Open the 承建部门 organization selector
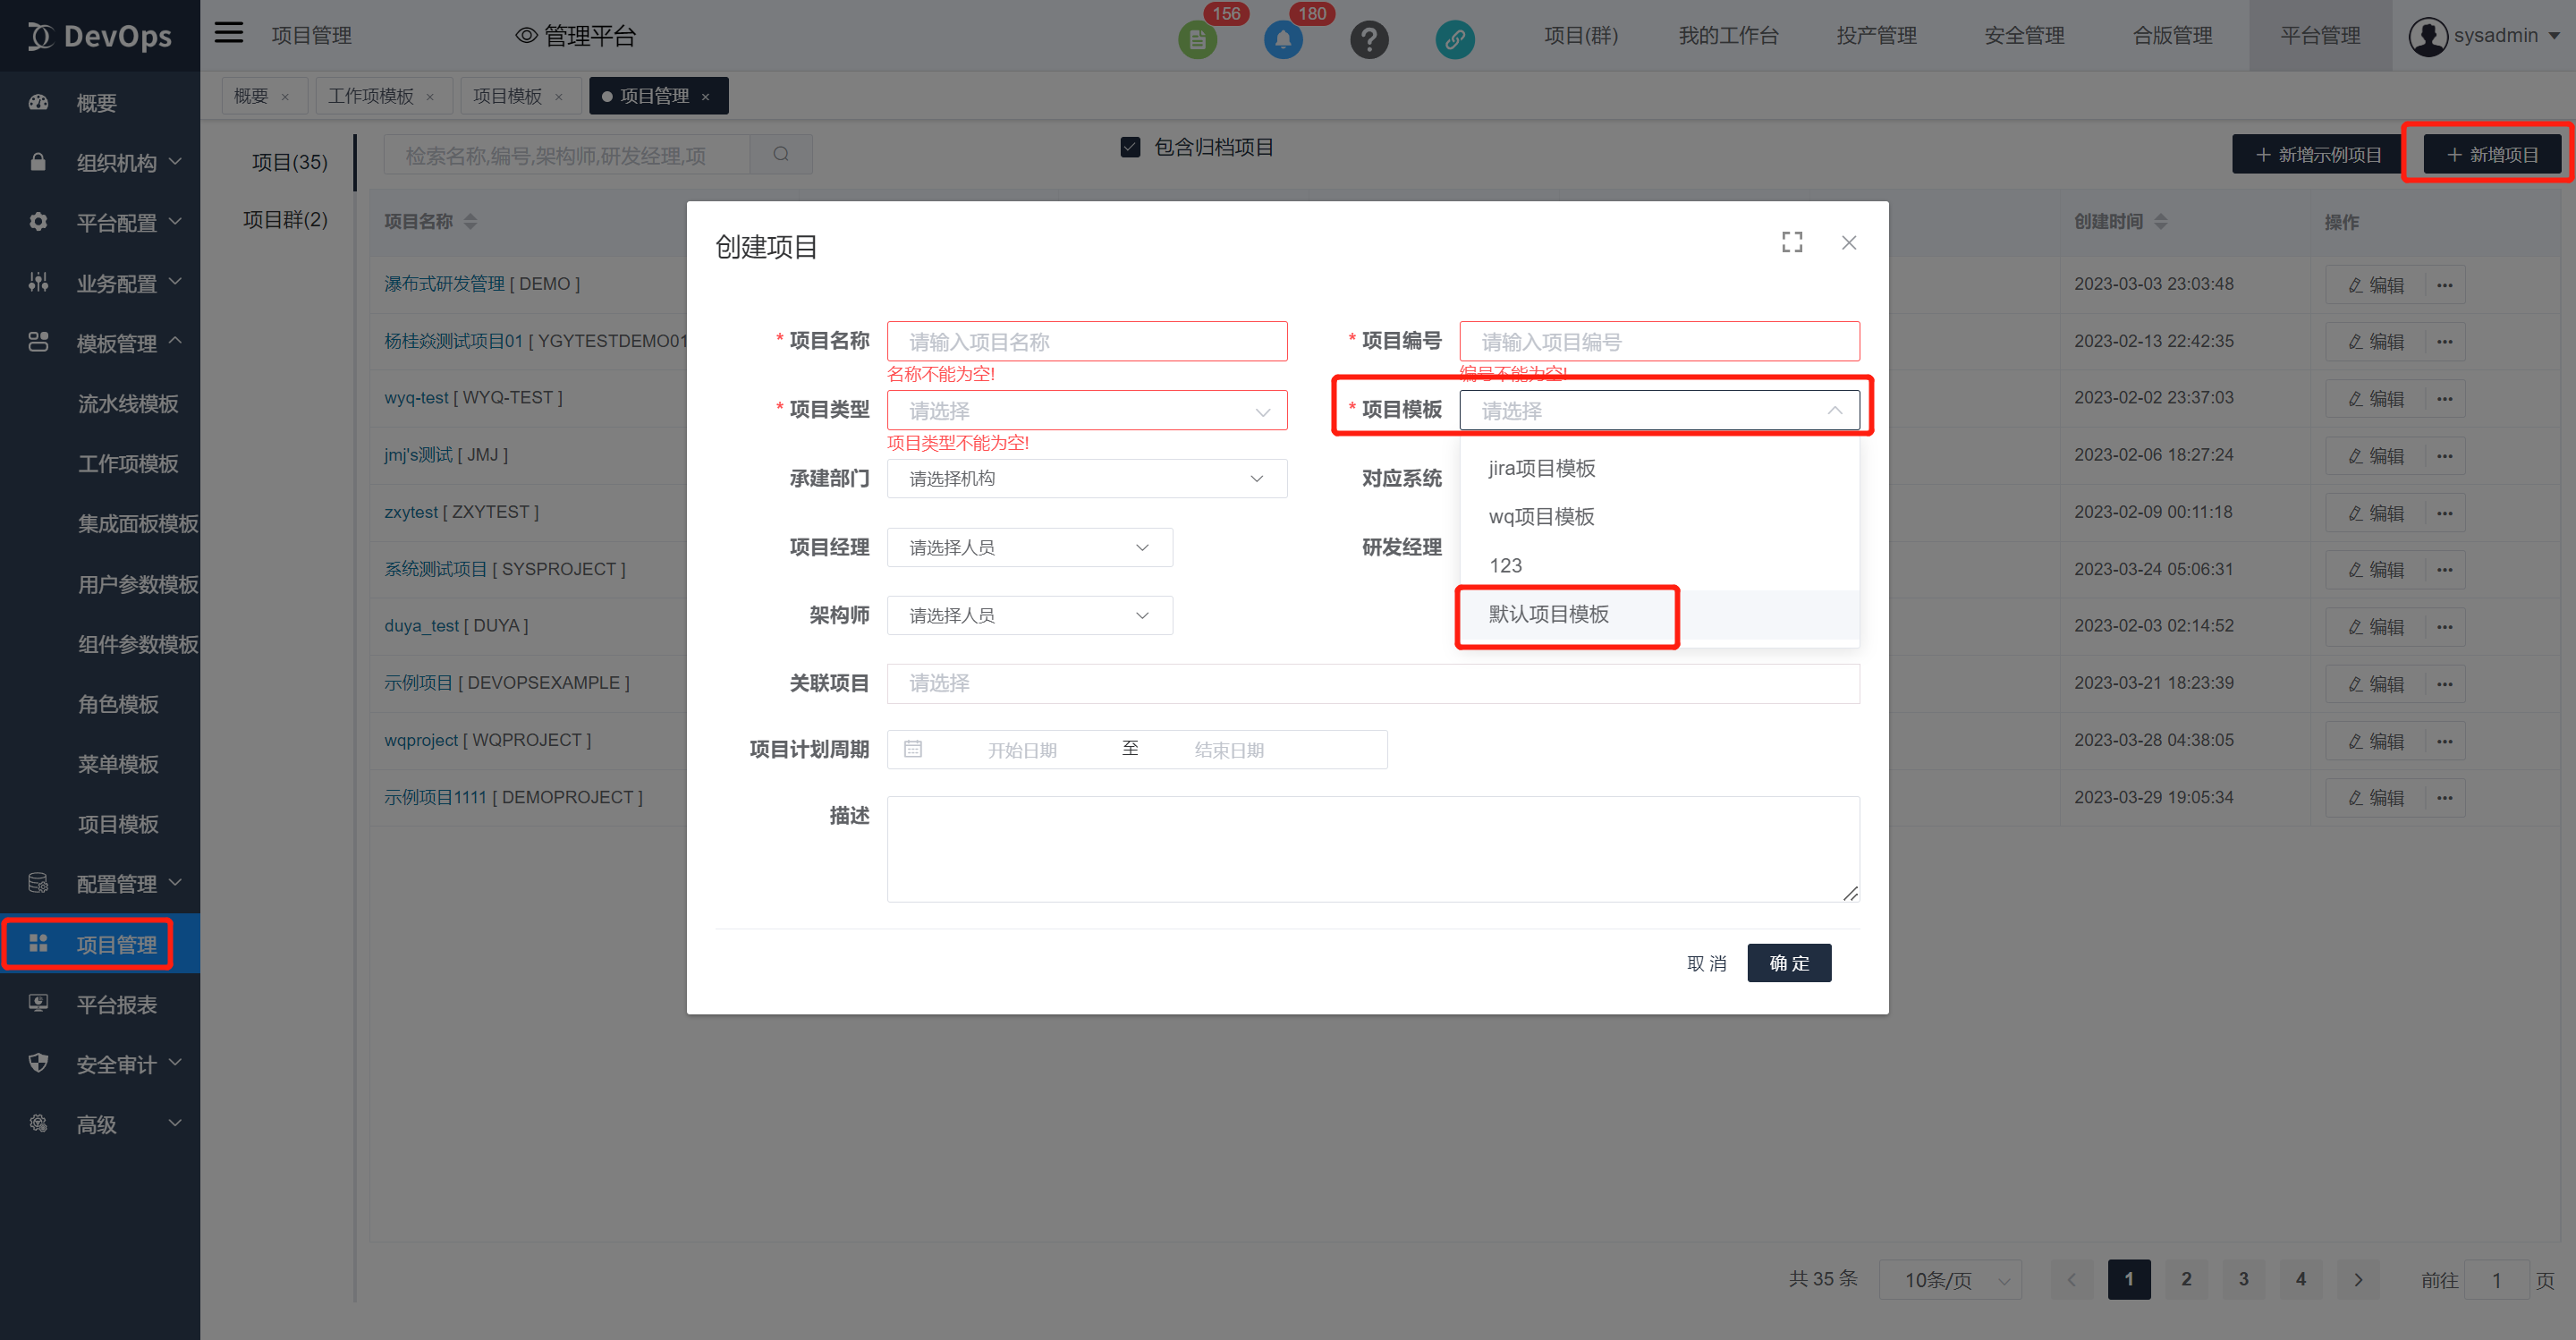The image size is (2576, 1340). point(1086,478)
